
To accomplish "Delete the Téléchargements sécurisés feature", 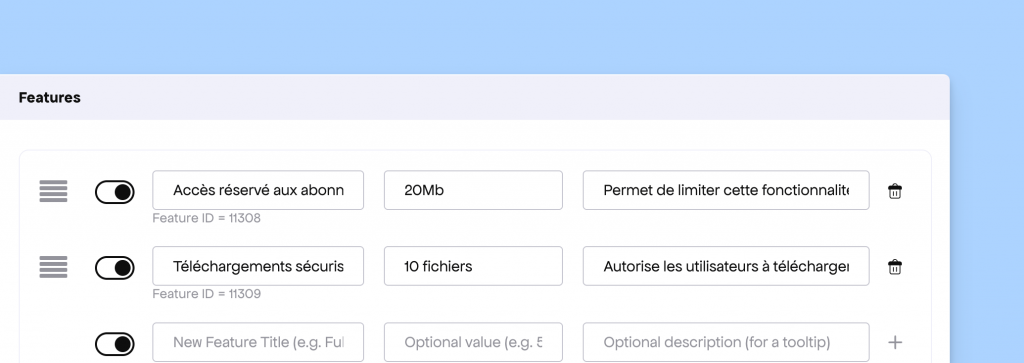I will pos(895,267).
